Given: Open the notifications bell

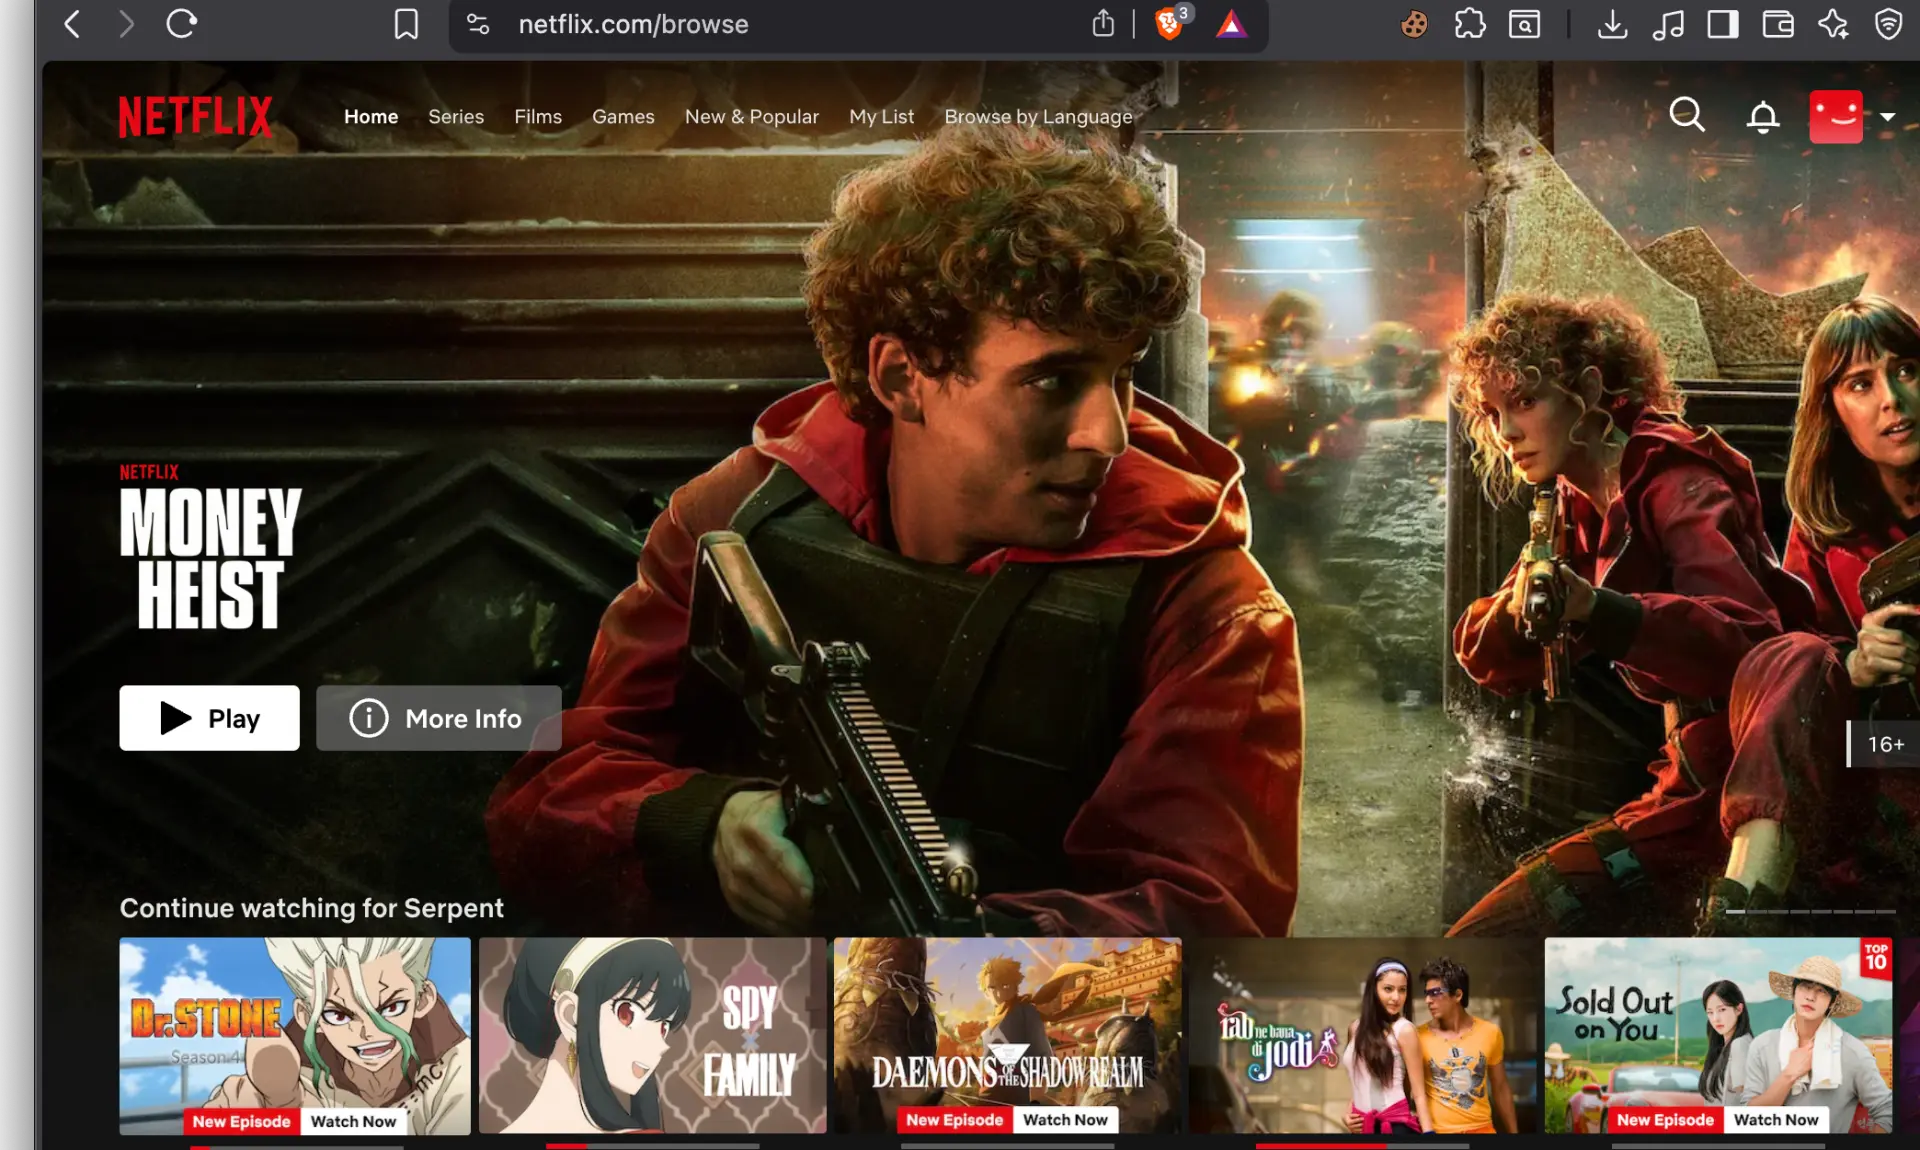Looking at the screenshot, I should click(1763, 116).
